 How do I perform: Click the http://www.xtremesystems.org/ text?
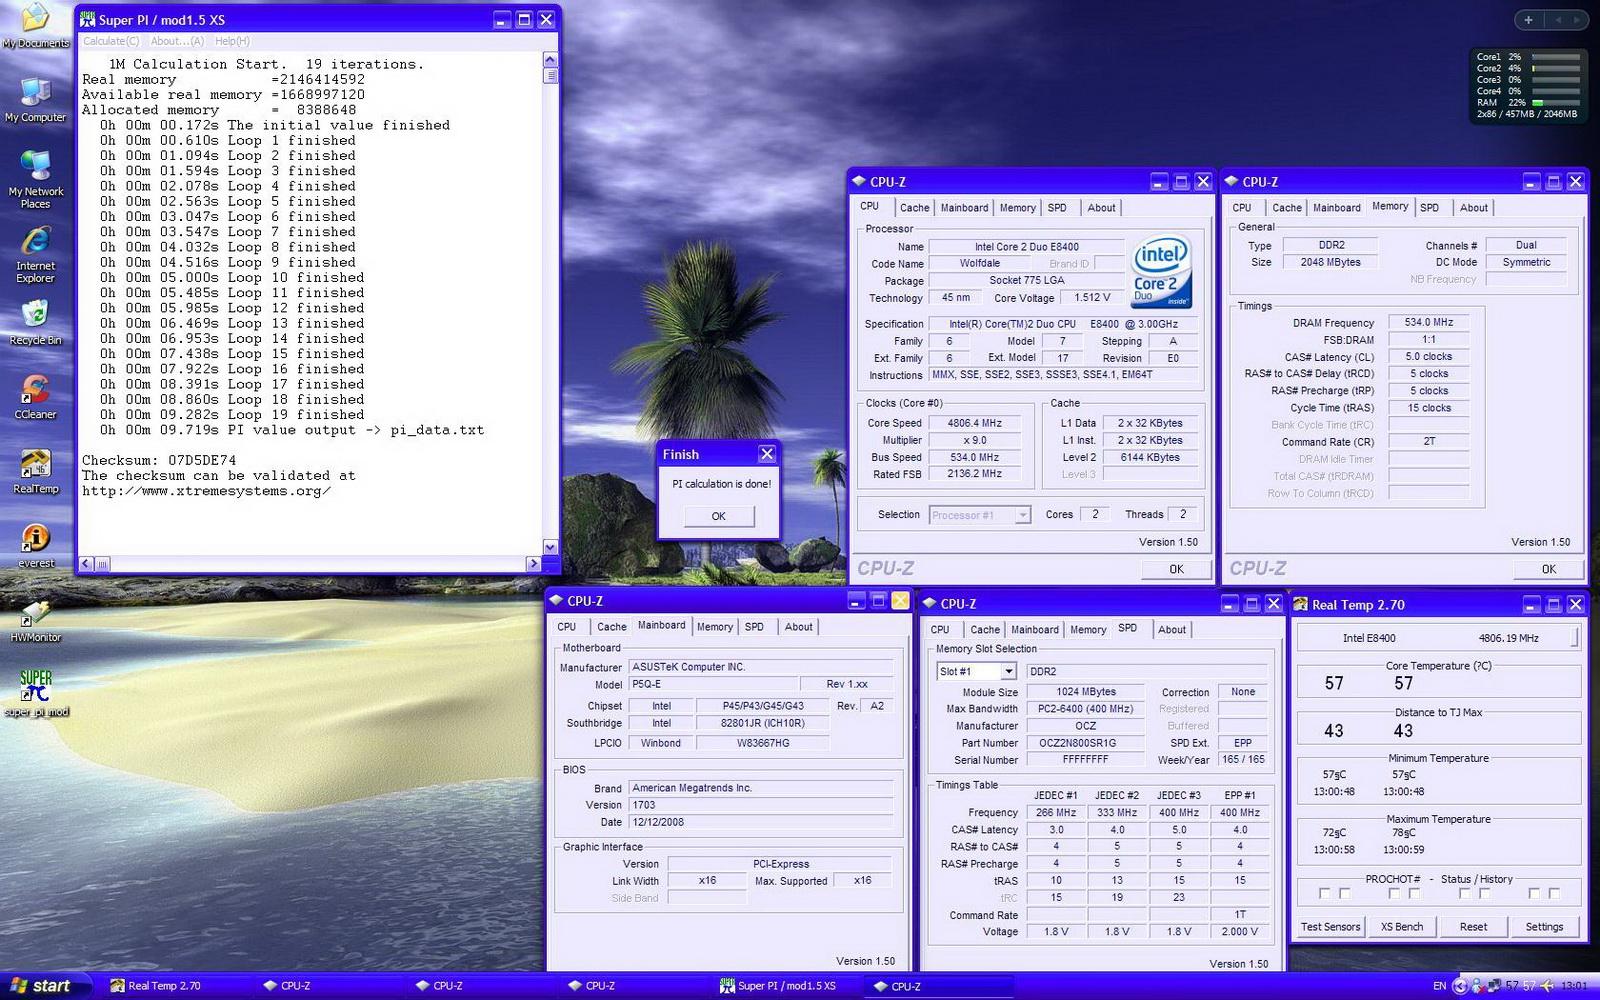click(x=206, y=491)
